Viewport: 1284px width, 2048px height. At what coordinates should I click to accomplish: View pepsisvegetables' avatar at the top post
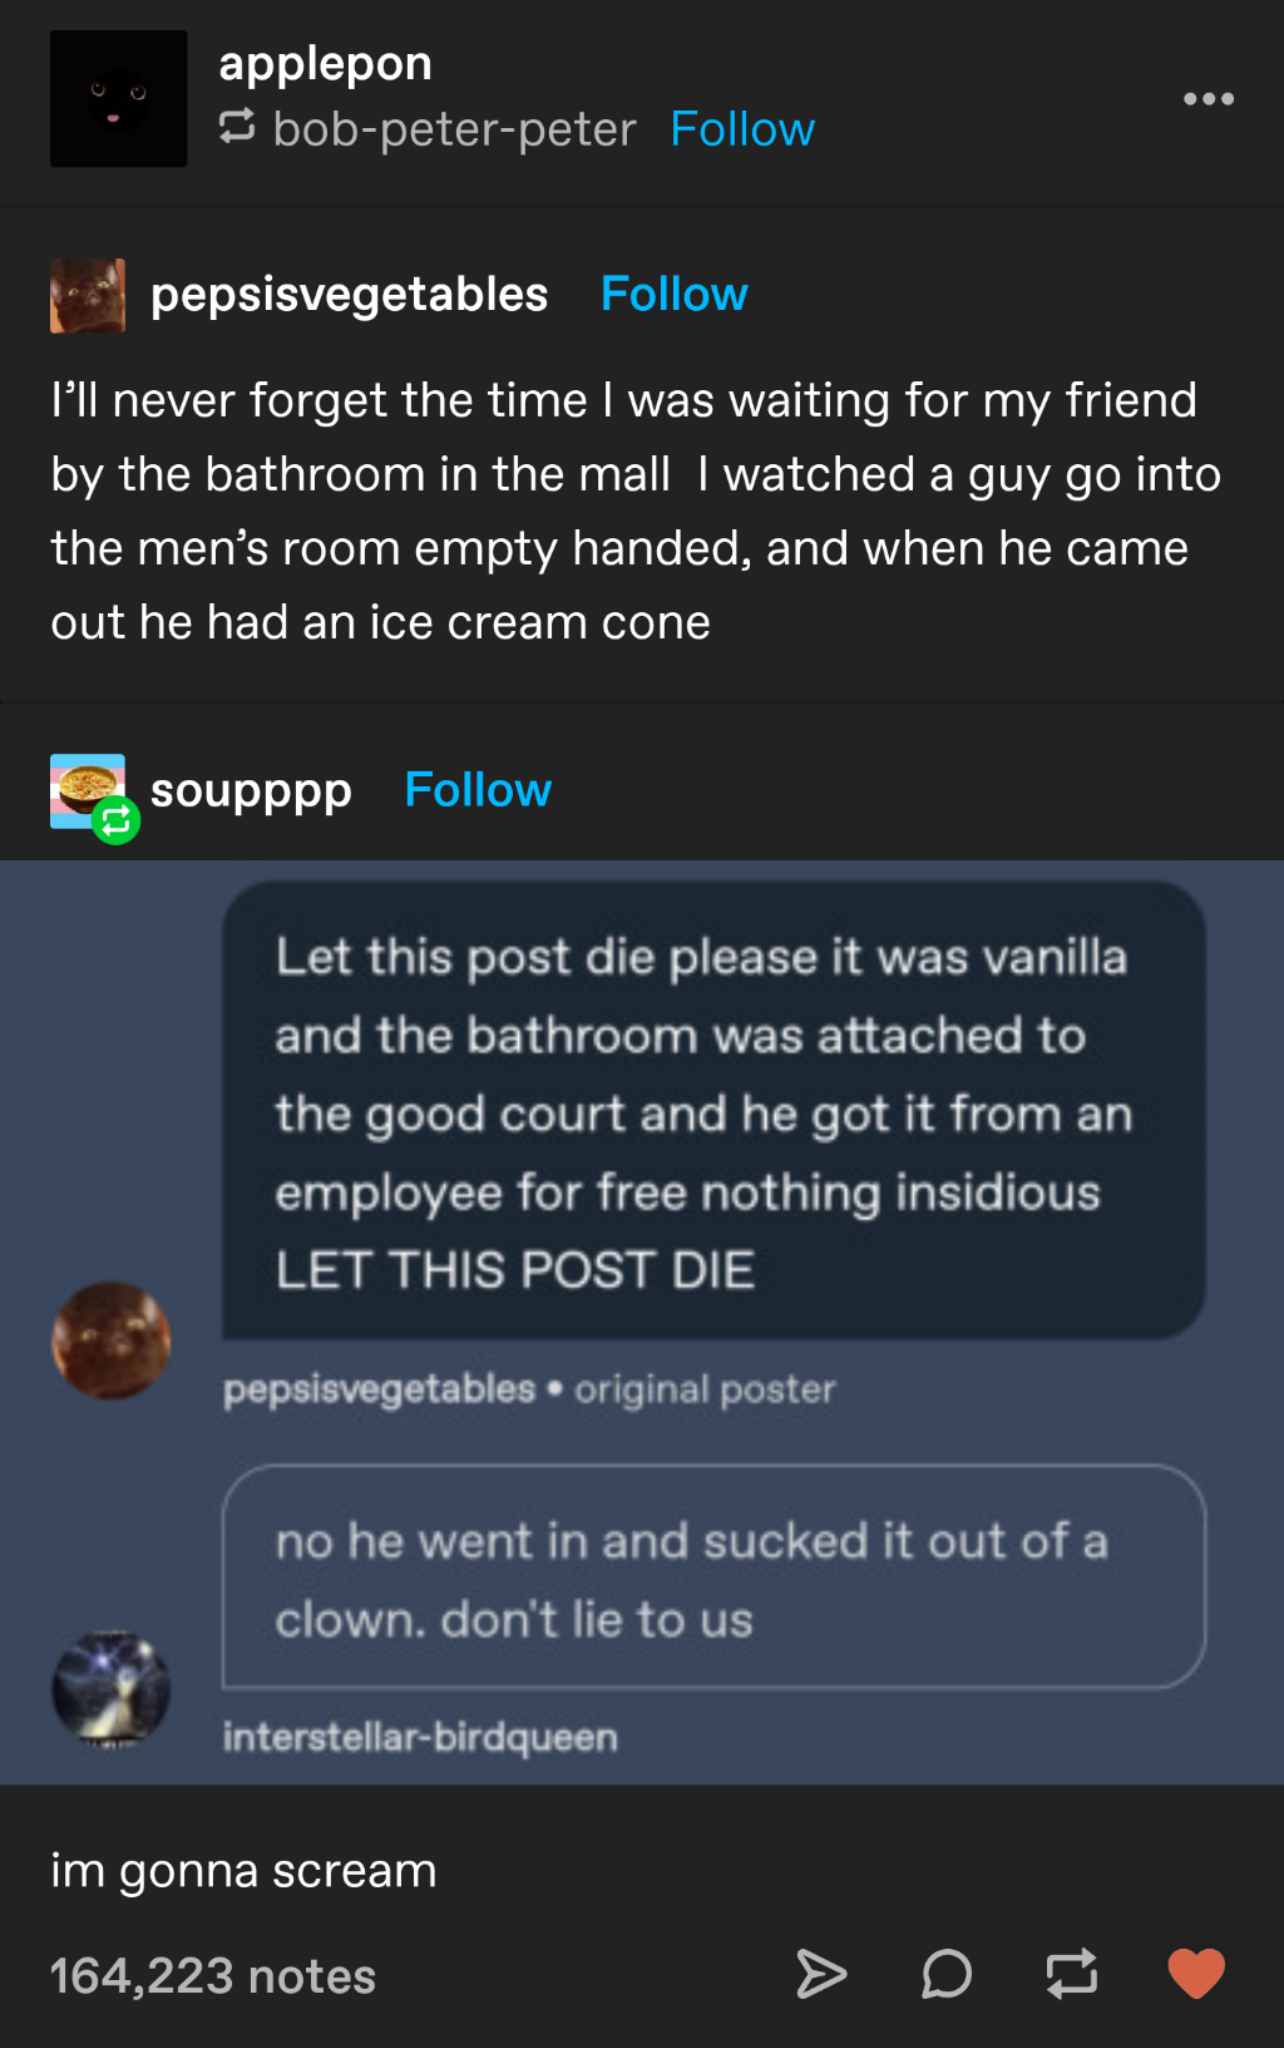click(88, 295)
